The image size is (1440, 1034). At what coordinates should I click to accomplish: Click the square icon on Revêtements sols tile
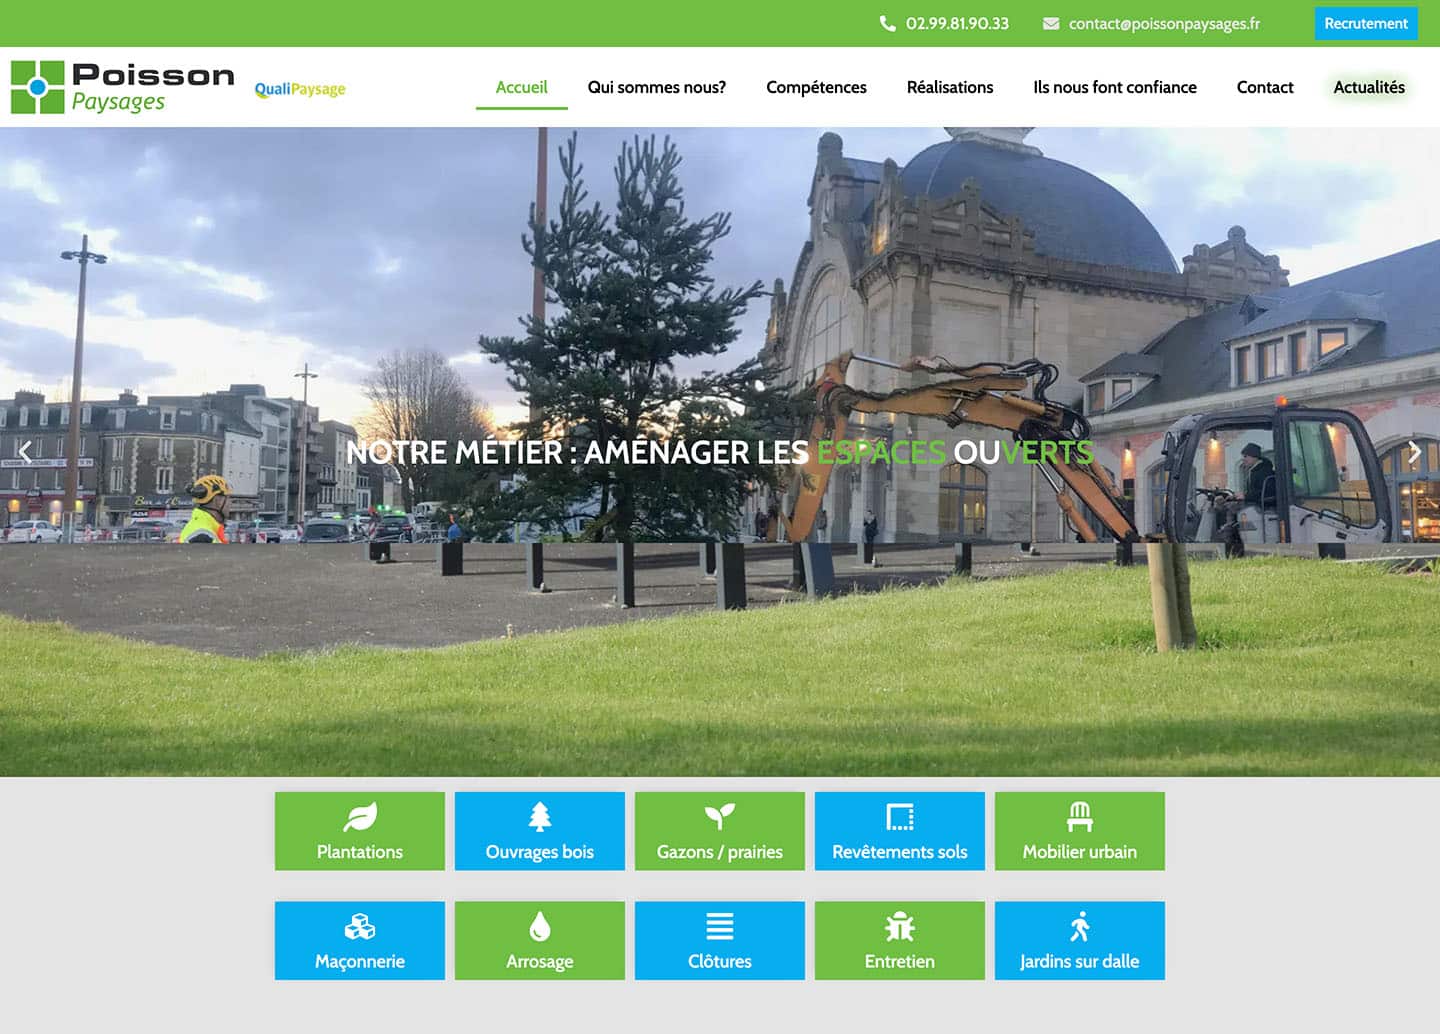coord(900,817)
